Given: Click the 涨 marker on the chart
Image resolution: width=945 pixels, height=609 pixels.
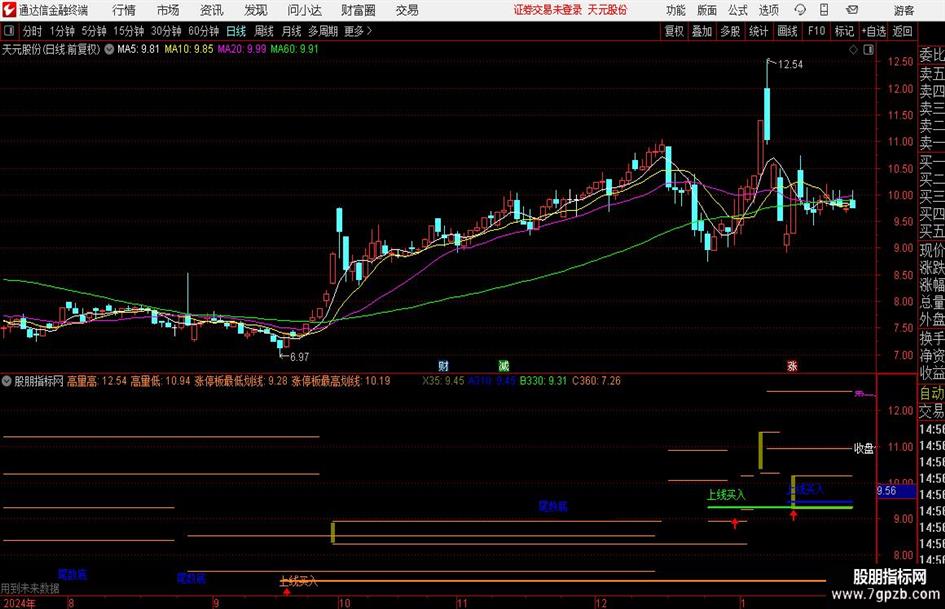Looking at the screenshot, I should point(792,366).
